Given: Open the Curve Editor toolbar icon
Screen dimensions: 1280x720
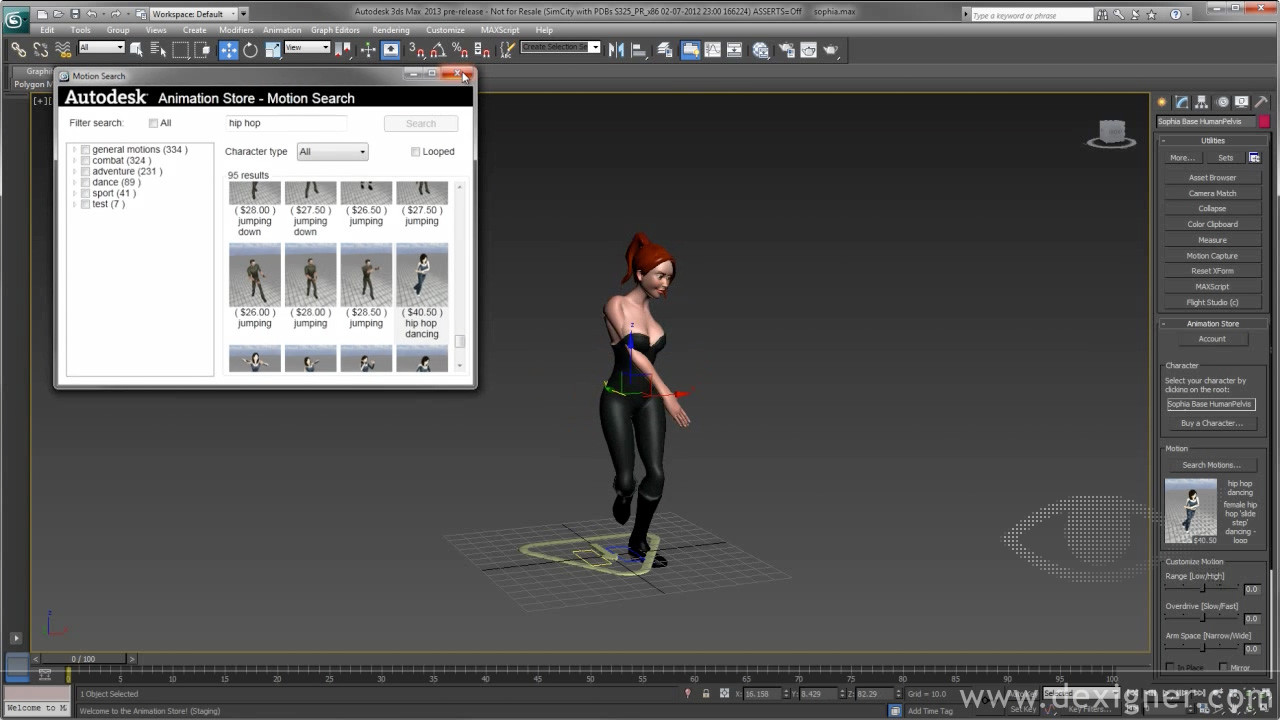Looking at the screenshot, I should 712,49.
